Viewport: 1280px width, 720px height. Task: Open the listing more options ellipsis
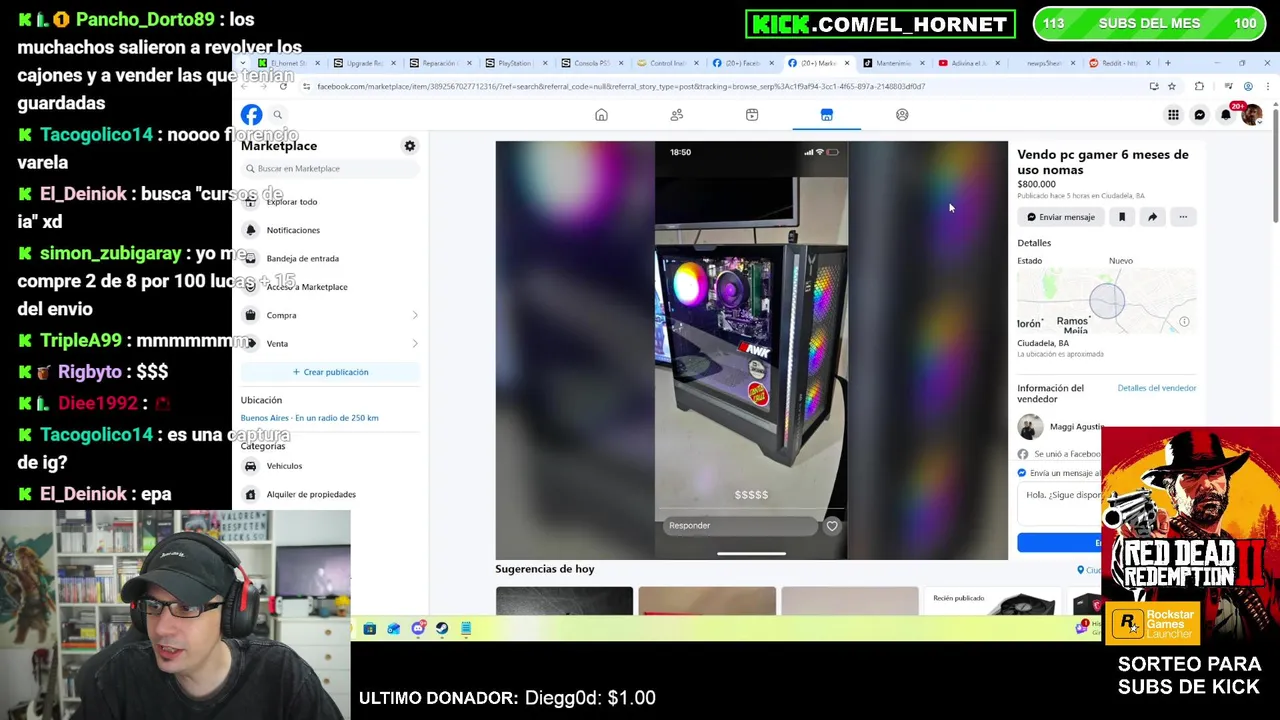(1183, 217)
